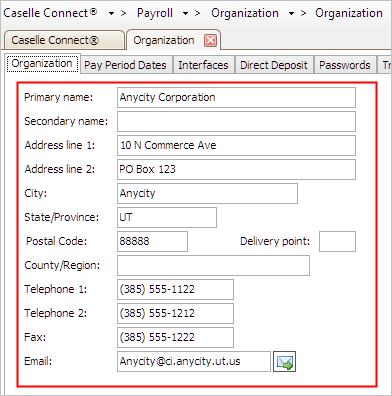The width and height of the screenshot is (392, 396).
Task: Click the empty County/Region field
Action: coord(213,265)
